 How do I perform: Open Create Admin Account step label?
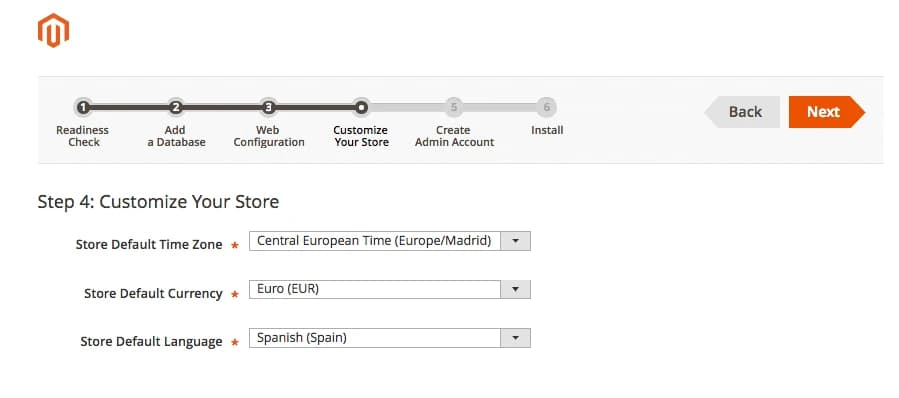point(454,136)
